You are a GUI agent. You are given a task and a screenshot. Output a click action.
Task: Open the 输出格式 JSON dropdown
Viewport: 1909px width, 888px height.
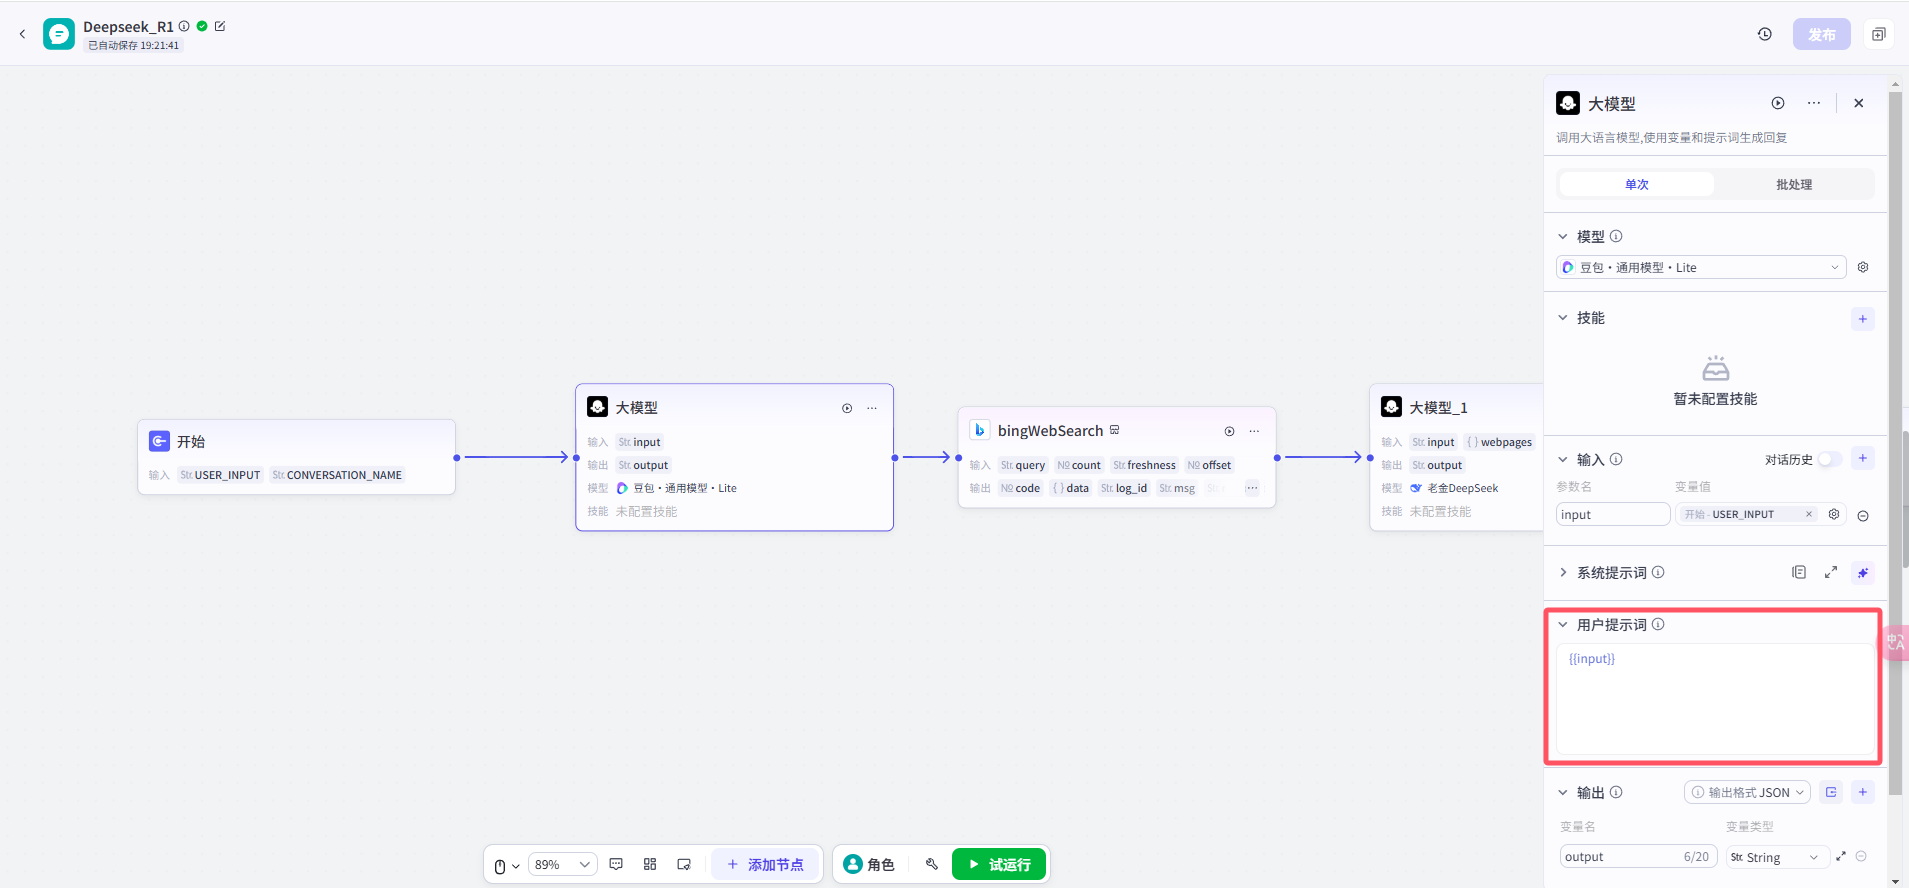point(1747,792)
